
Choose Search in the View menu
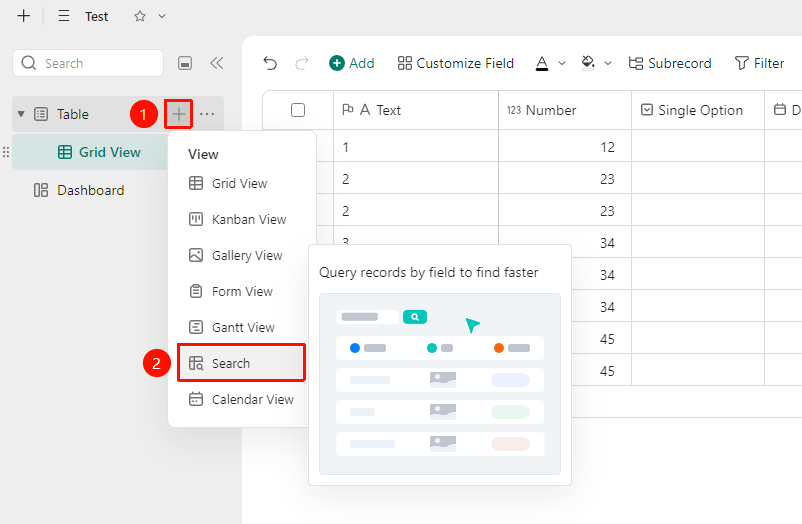(241, 363)
